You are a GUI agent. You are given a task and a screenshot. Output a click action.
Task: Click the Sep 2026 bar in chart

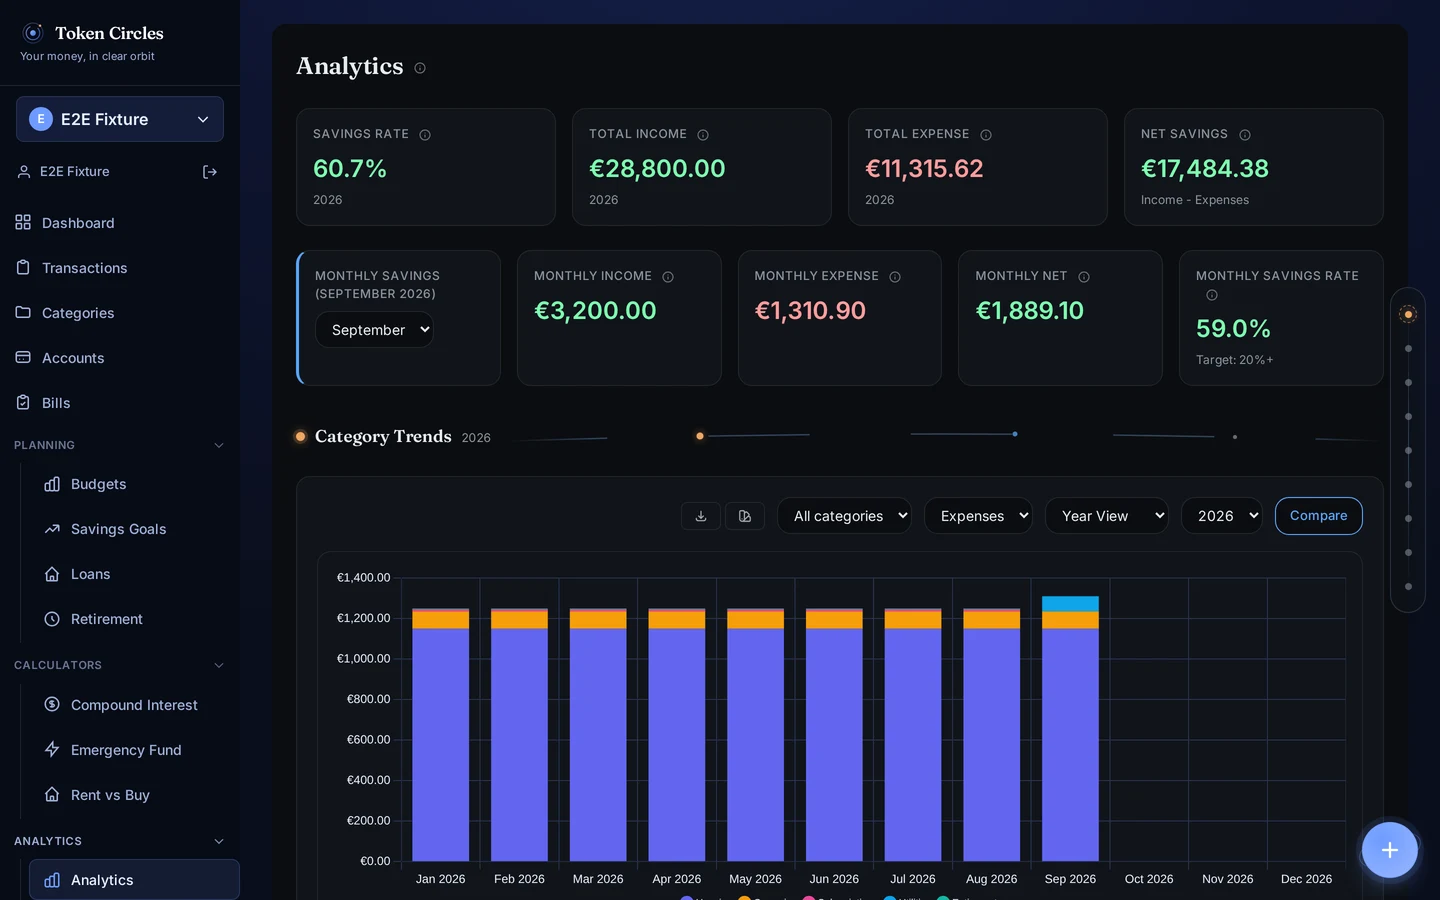pyautogui.click(x=1070, y=728)
